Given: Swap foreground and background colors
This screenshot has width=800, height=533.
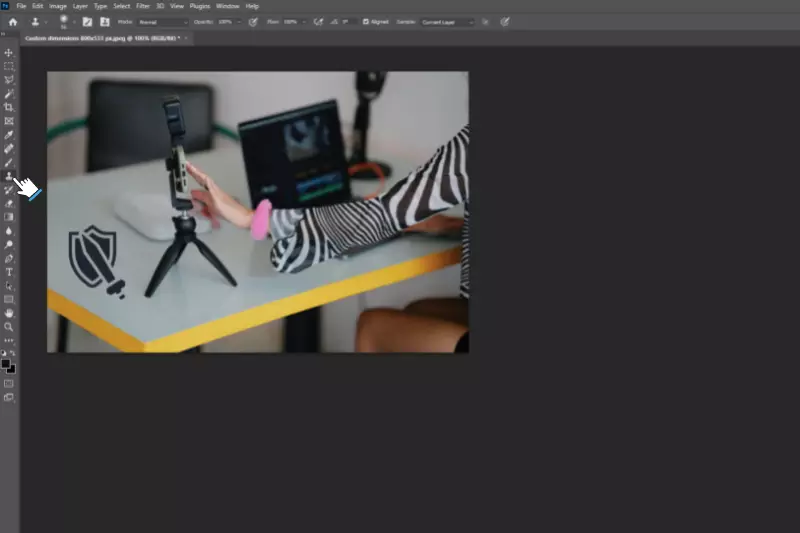Looking at the screenshot, I should coord(13,353).
